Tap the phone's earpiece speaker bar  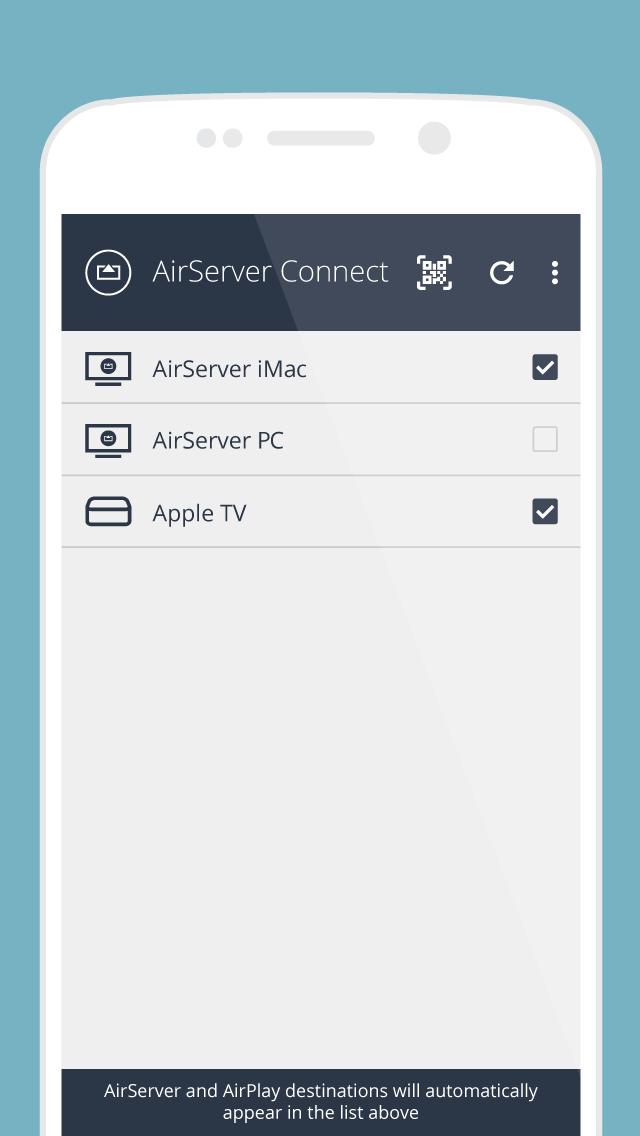pyautogui.click(x=320, y=138)
